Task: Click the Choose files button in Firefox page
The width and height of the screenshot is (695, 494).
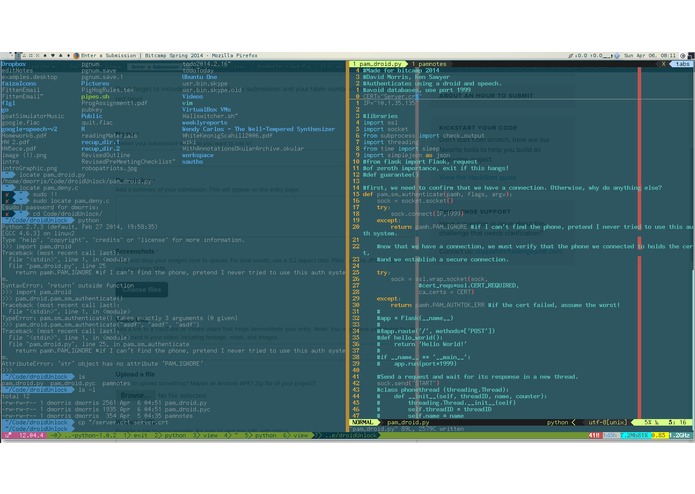Action: (142, 290)
